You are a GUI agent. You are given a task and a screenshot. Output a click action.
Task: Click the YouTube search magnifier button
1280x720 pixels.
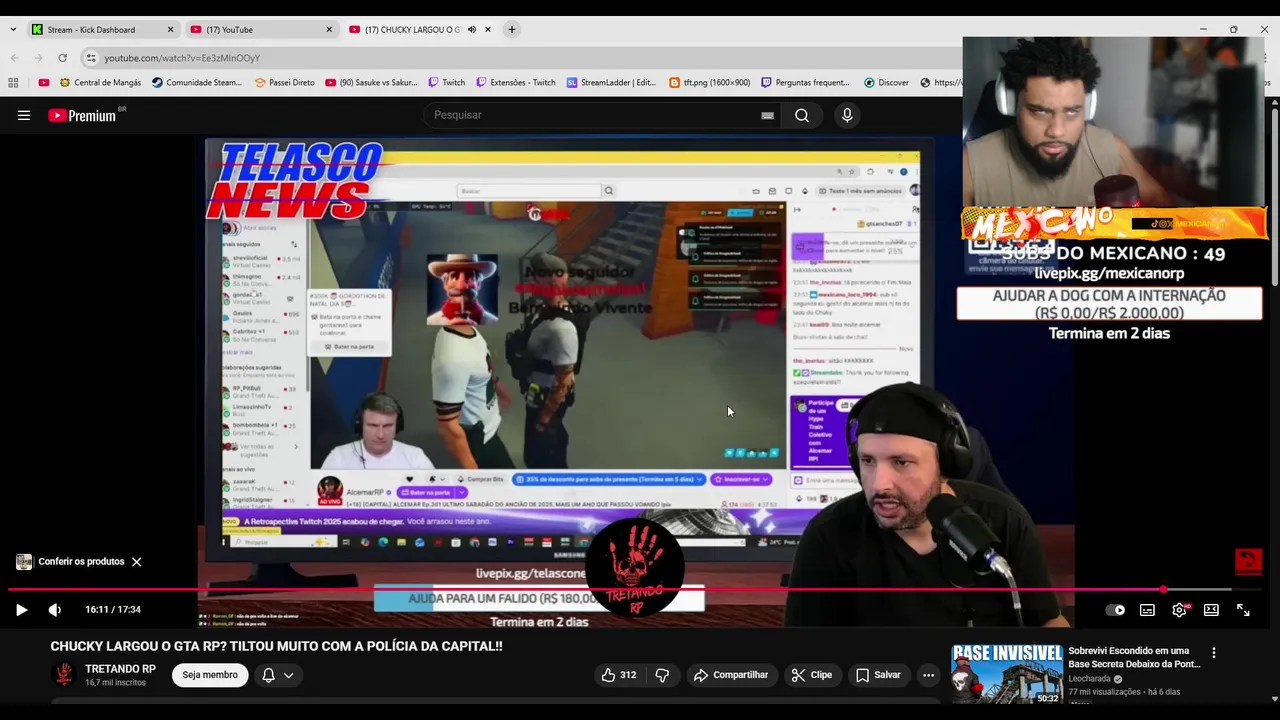click(x=801, y=115)
